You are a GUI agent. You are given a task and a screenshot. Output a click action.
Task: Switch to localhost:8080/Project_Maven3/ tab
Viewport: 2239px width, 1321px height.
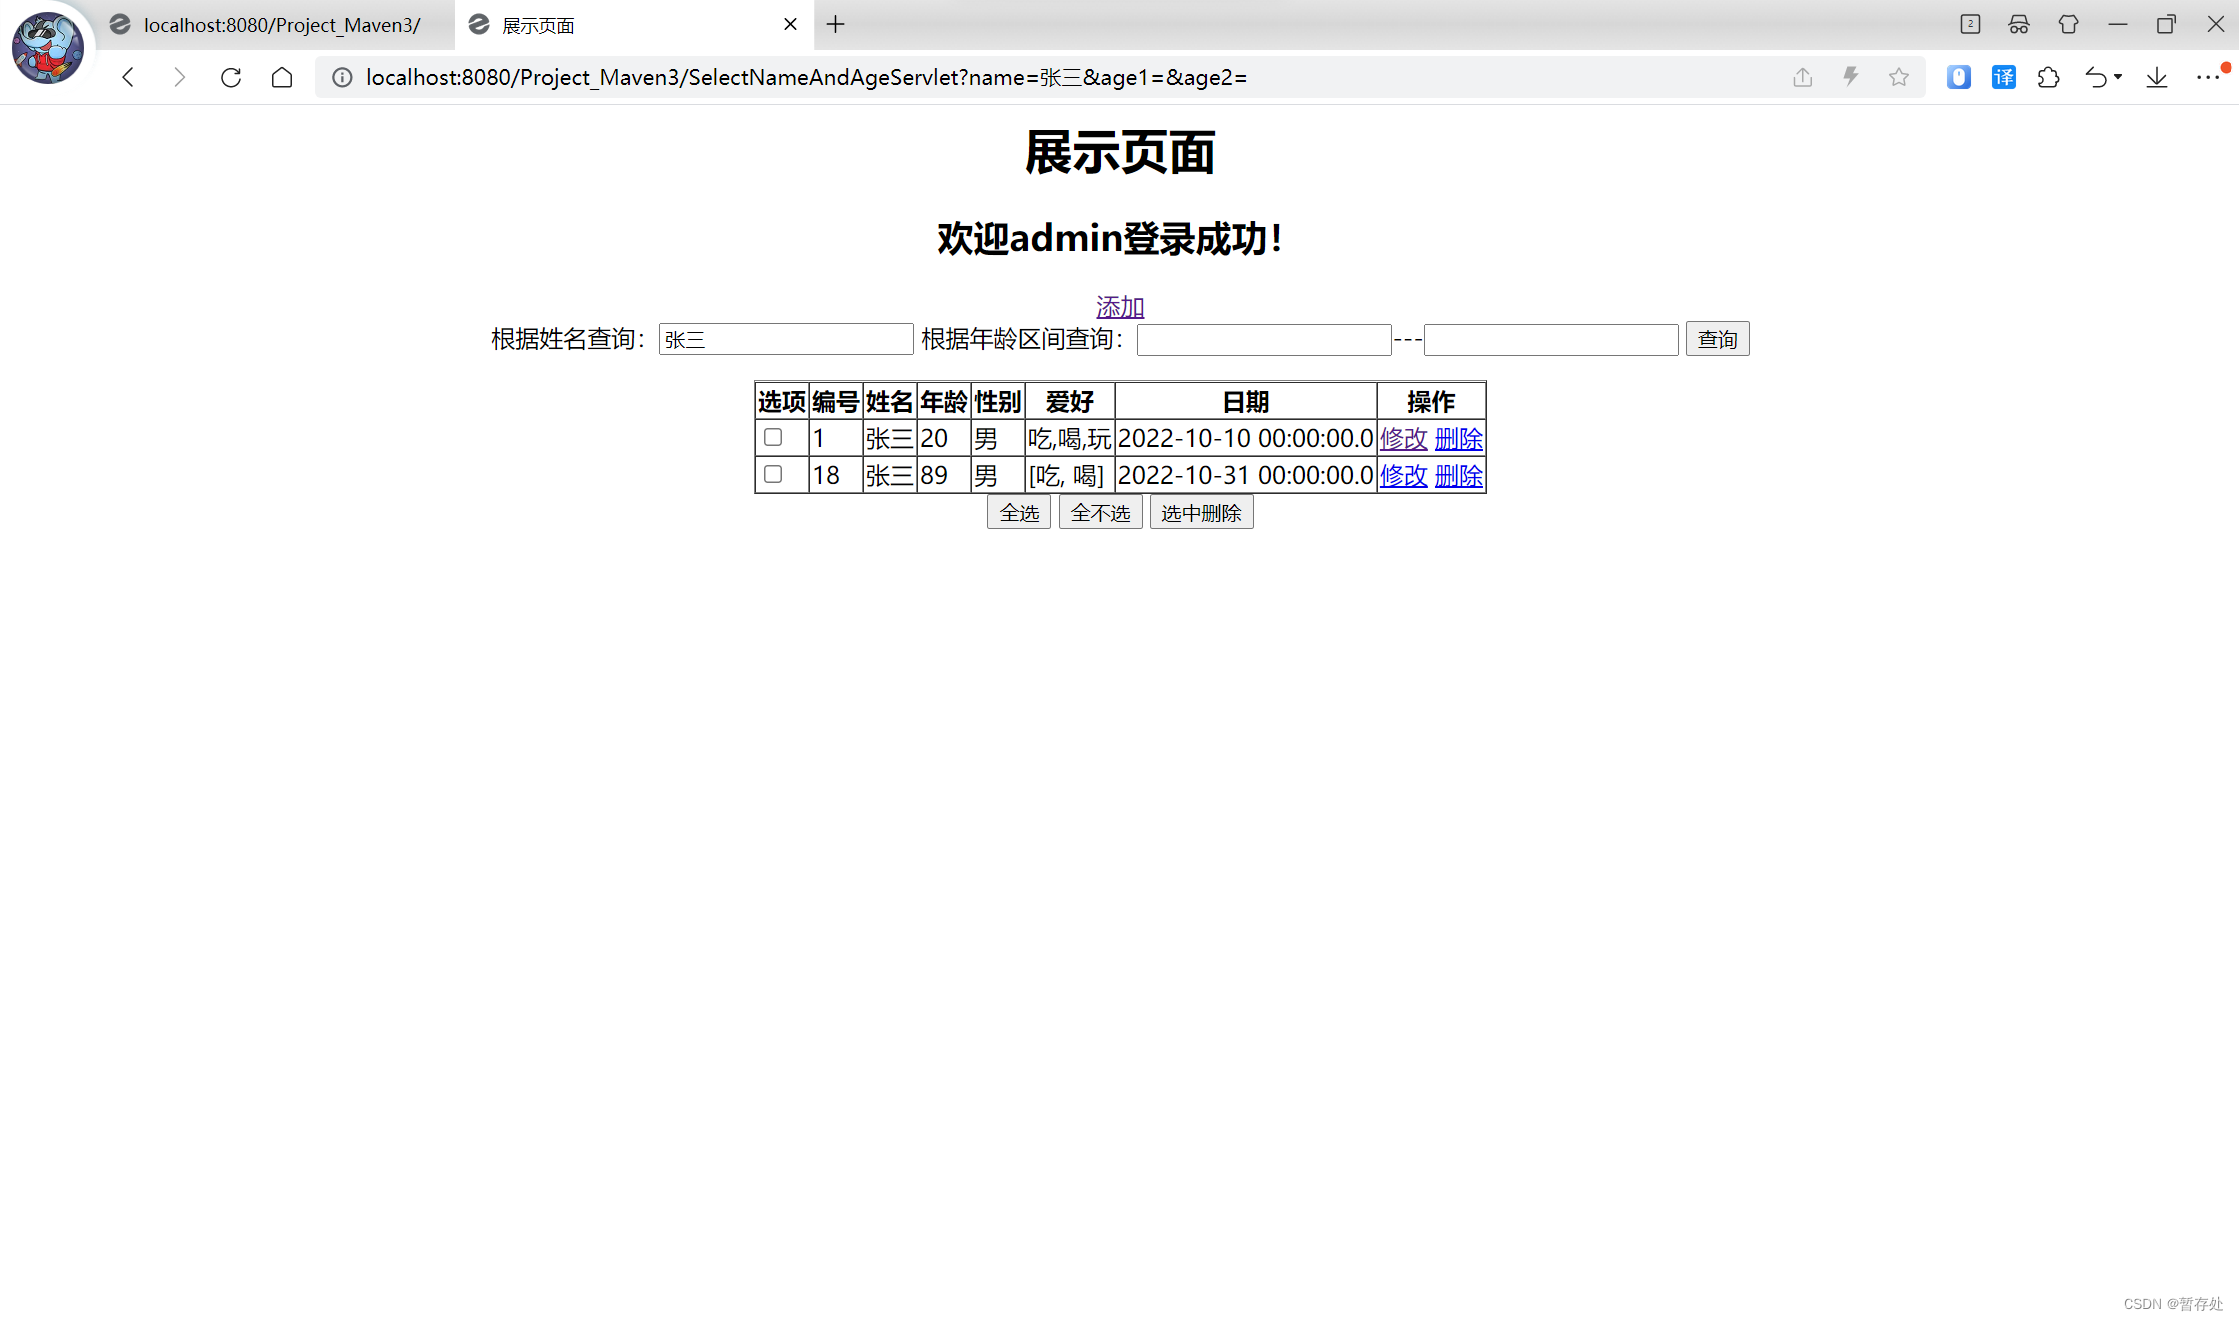(x=280, y=25)
